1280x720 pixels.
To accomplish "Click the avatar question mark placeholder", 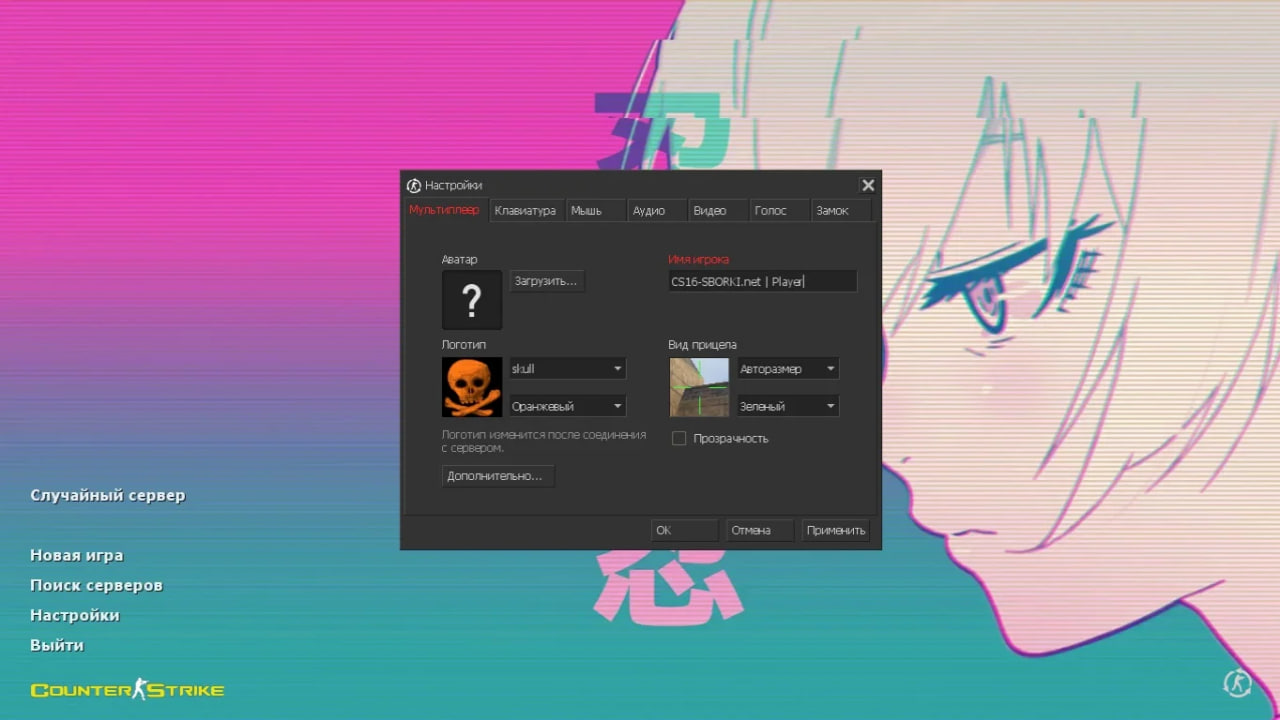I will [x=472, y=300].
